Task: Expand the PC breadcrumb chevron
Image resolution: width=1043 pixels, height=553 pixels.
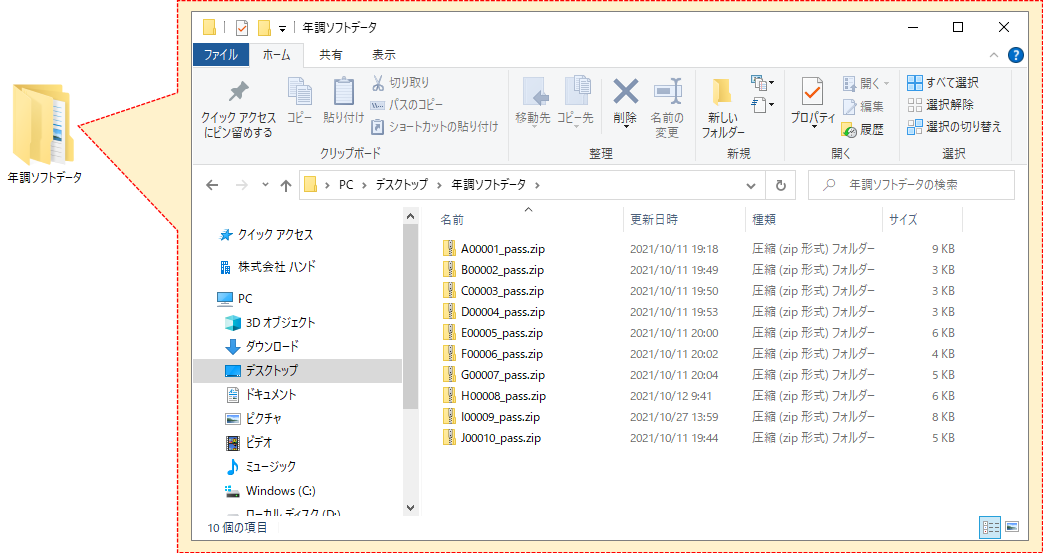Action: pyautogui.click(x=364, y=186)
